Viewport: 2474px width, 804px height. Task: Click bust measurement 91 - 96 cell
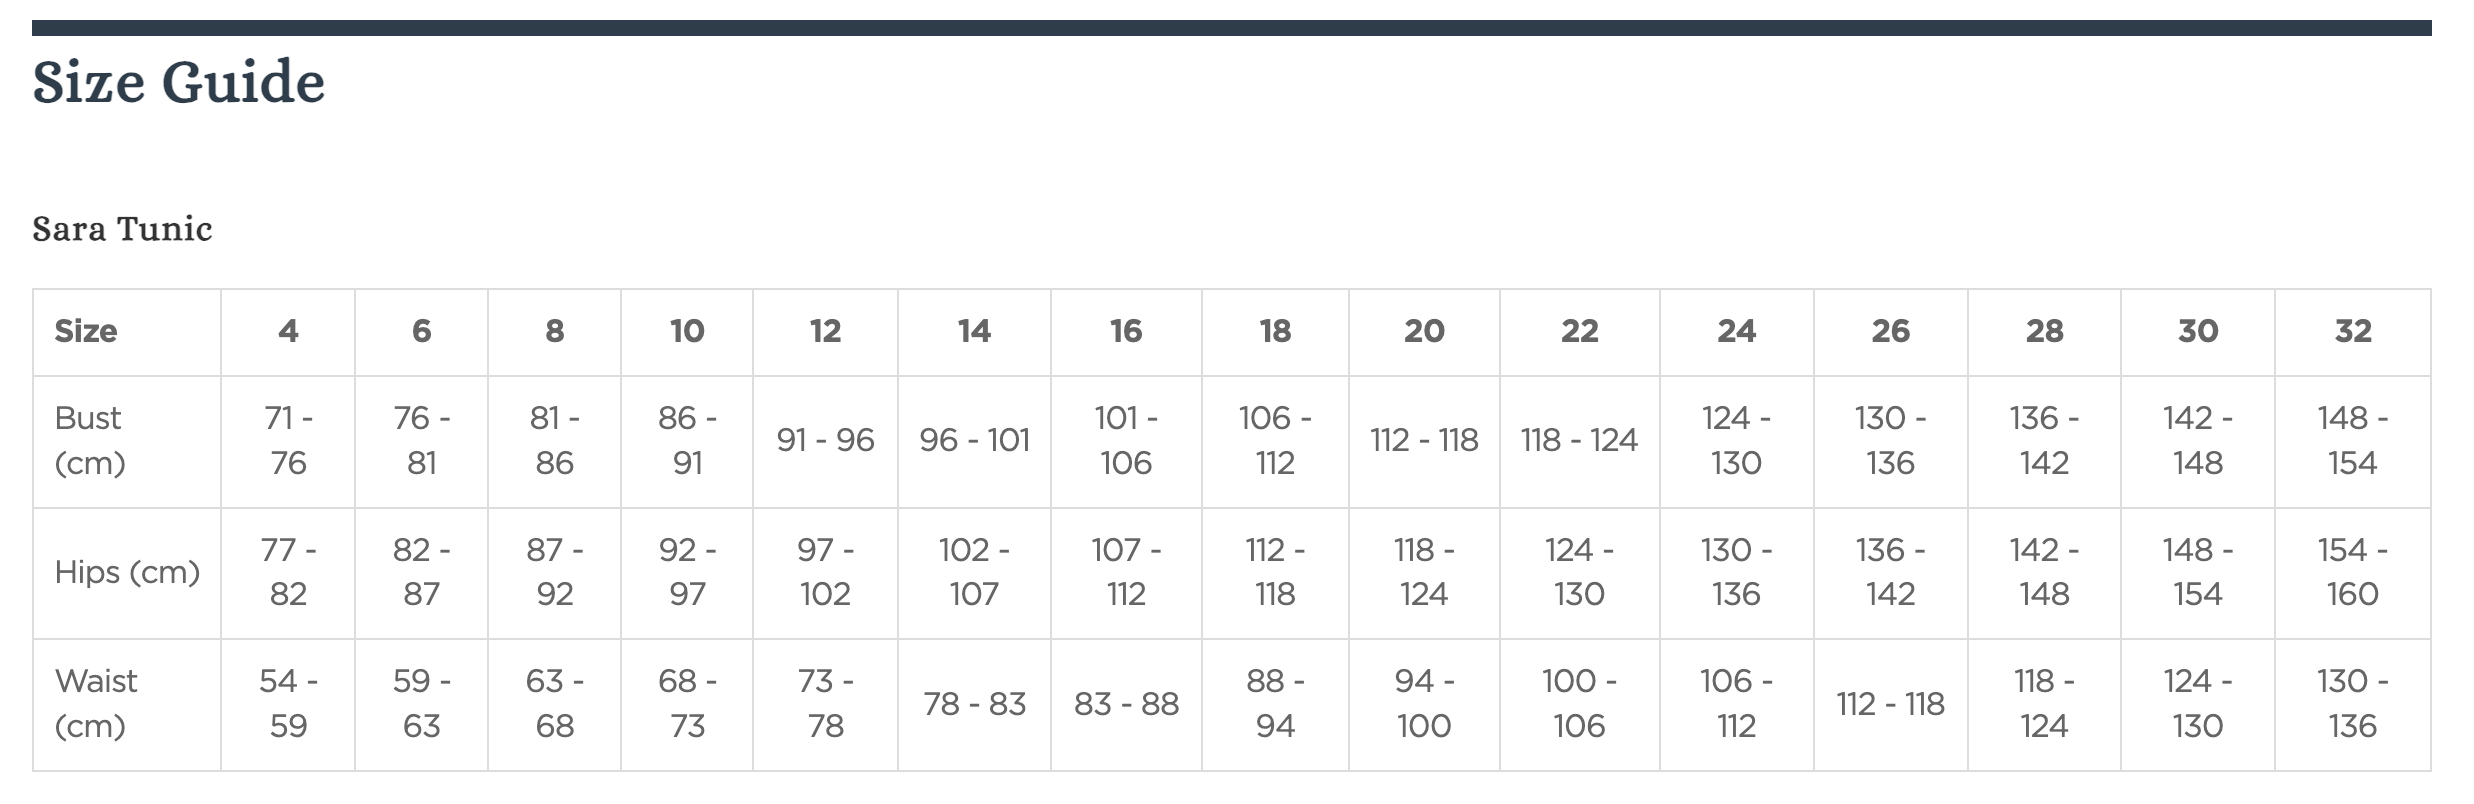pyautogui.click(x=825, y=440)
